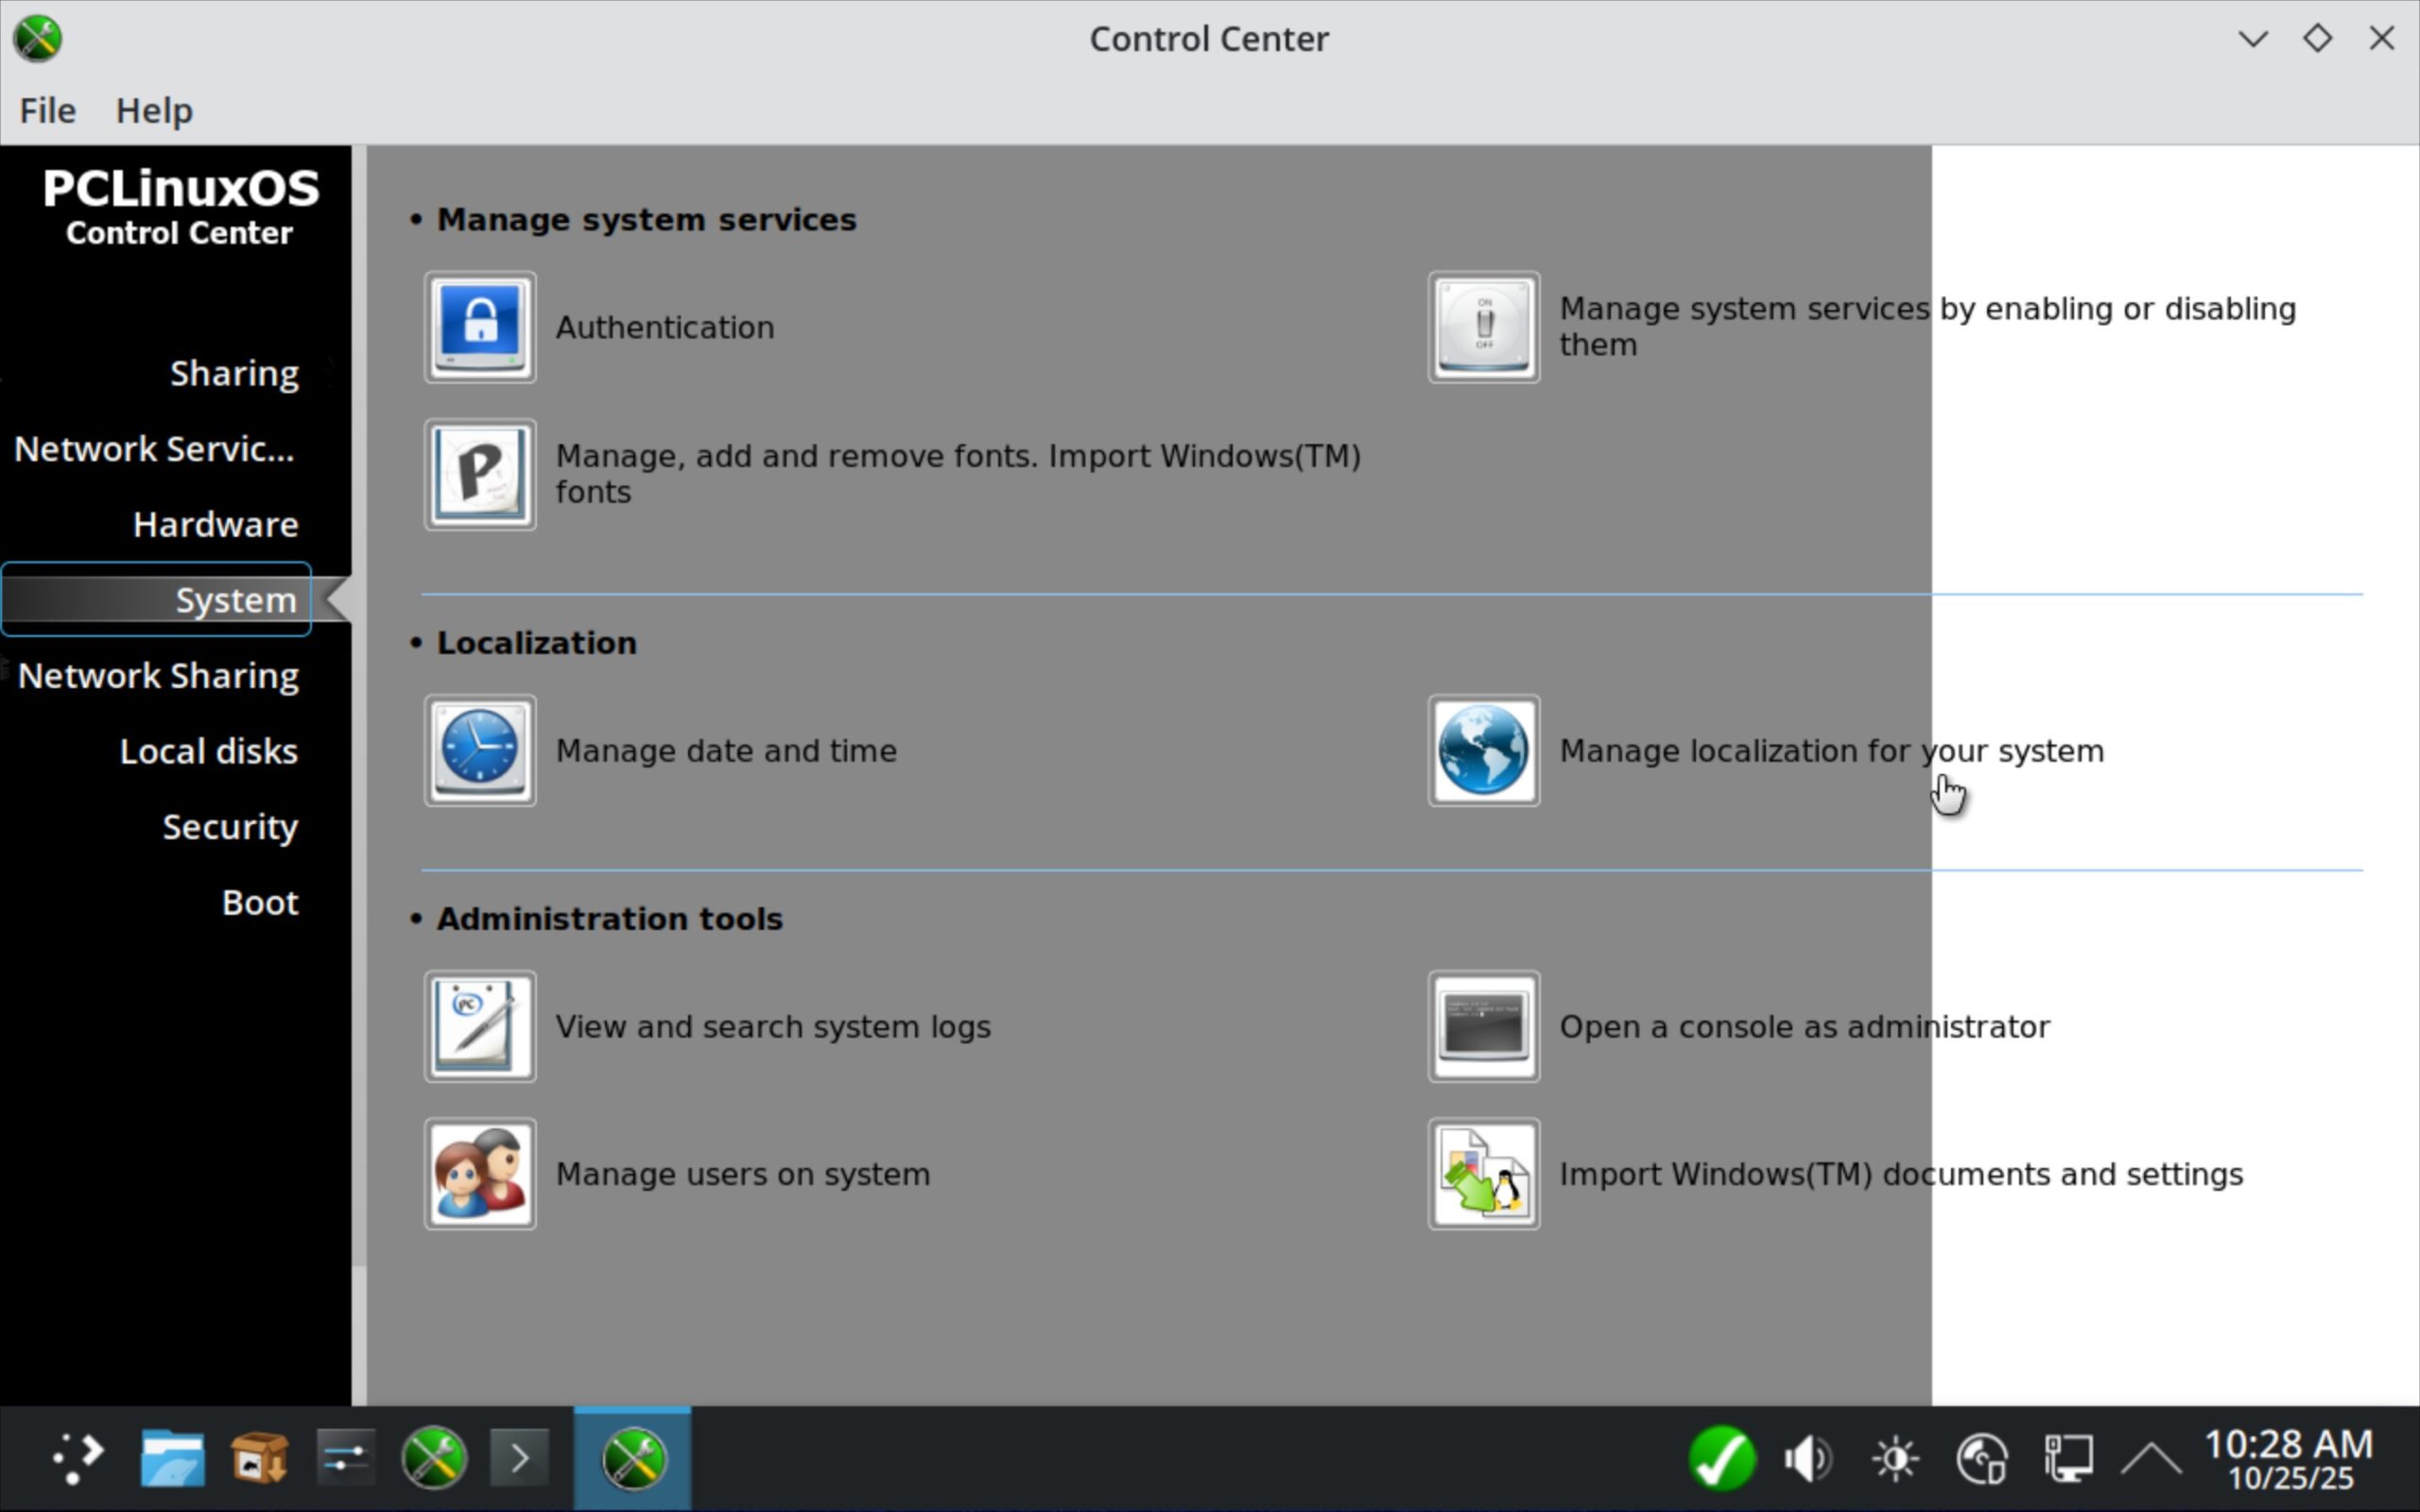The width and height of the screenshot is (2420, 1512).
Task: Open the Help menu
Action: click(x=154, y=110)
